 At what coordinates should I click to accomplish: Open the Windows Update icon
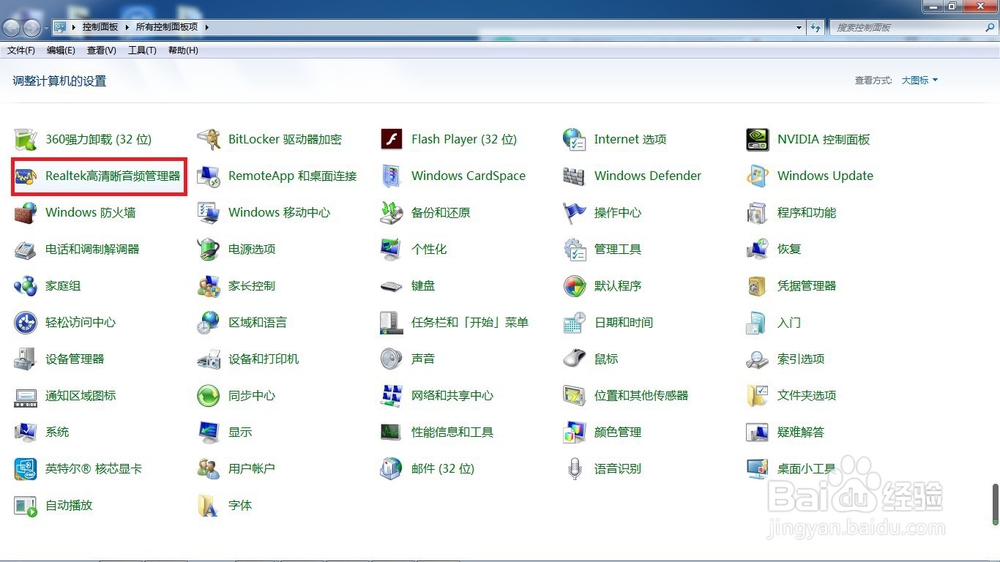pos(757,176)
